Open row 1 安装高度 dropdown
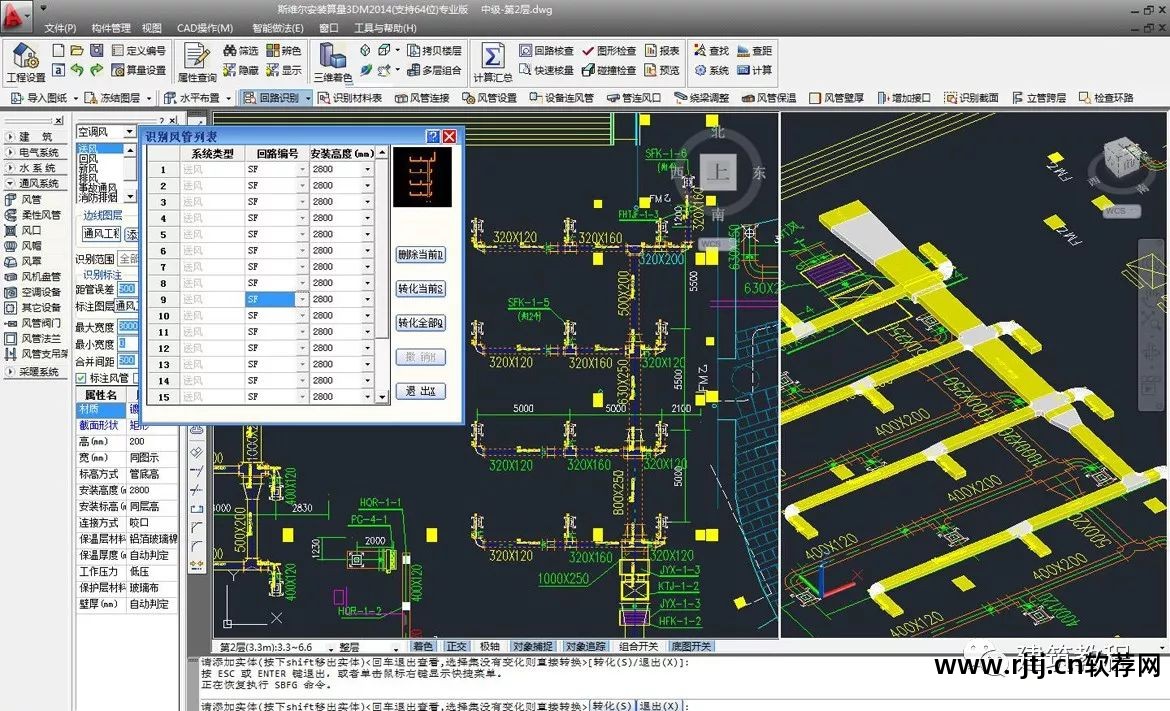The image size is (1170, 711). pos(368,170)
